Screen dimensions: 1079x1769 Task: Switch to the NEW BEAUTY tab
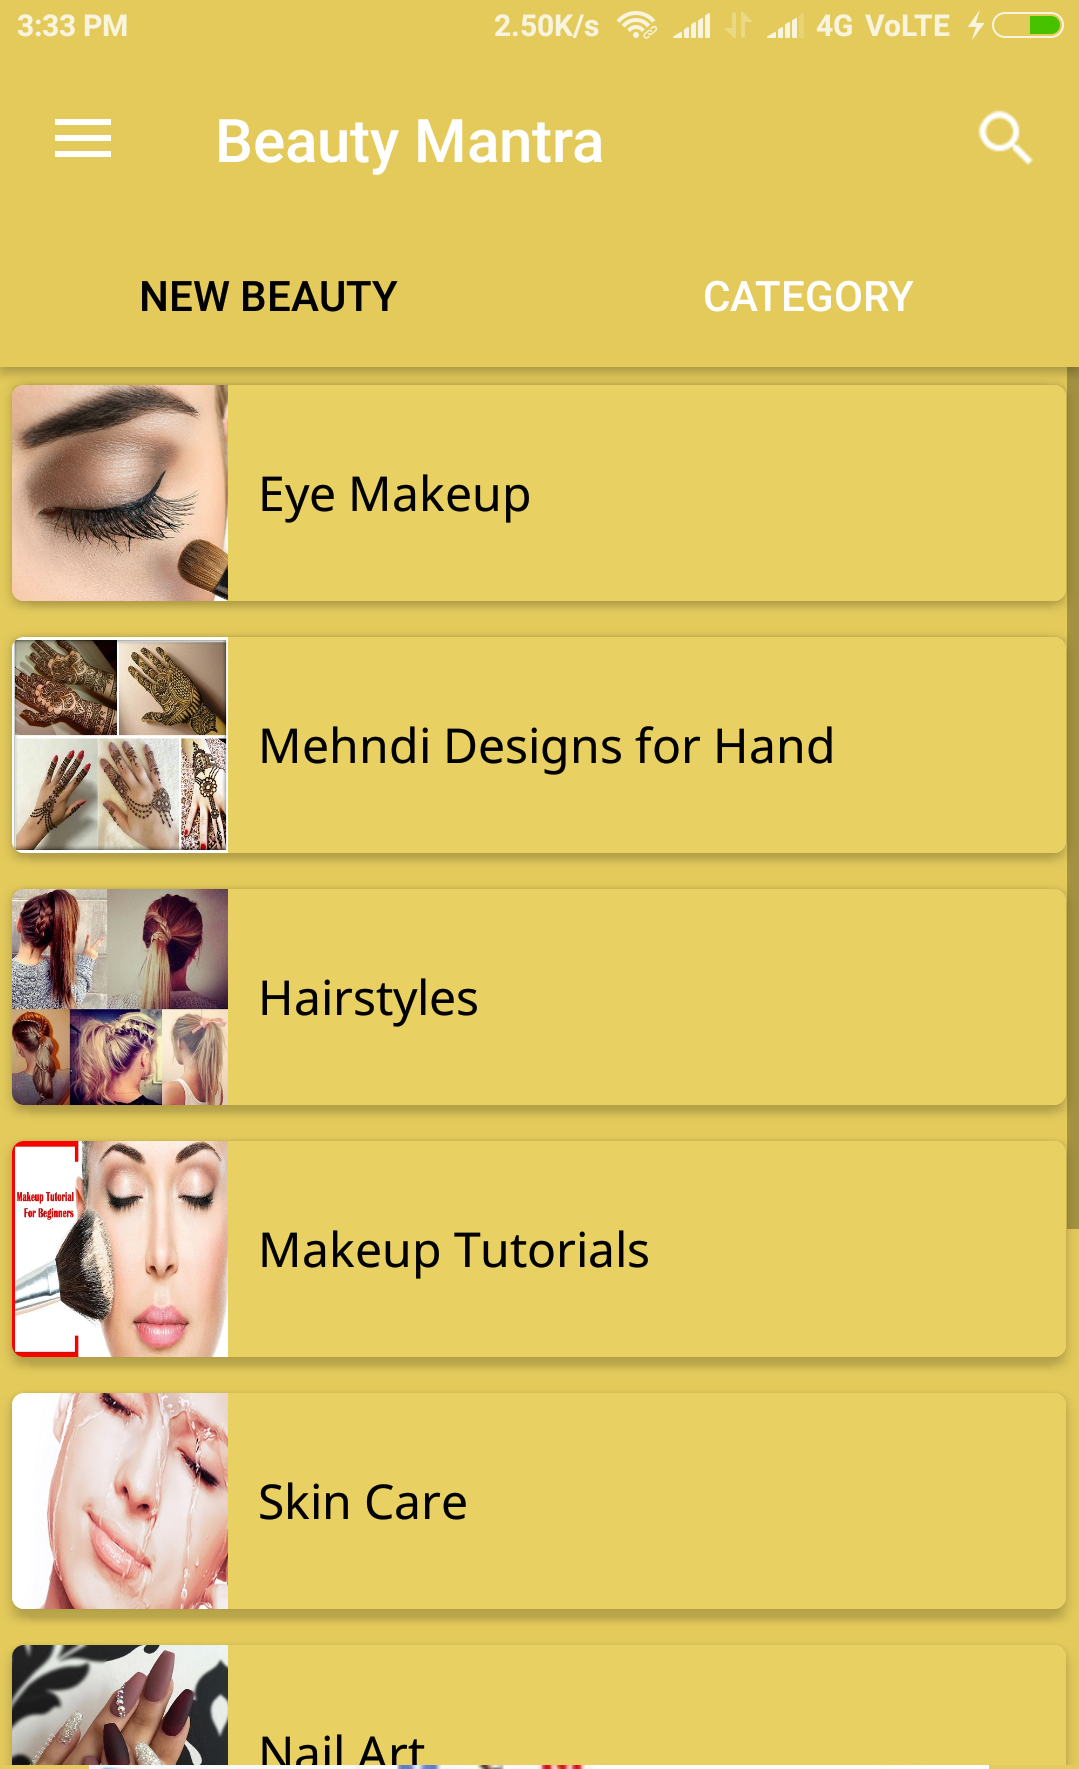[268, 297]
